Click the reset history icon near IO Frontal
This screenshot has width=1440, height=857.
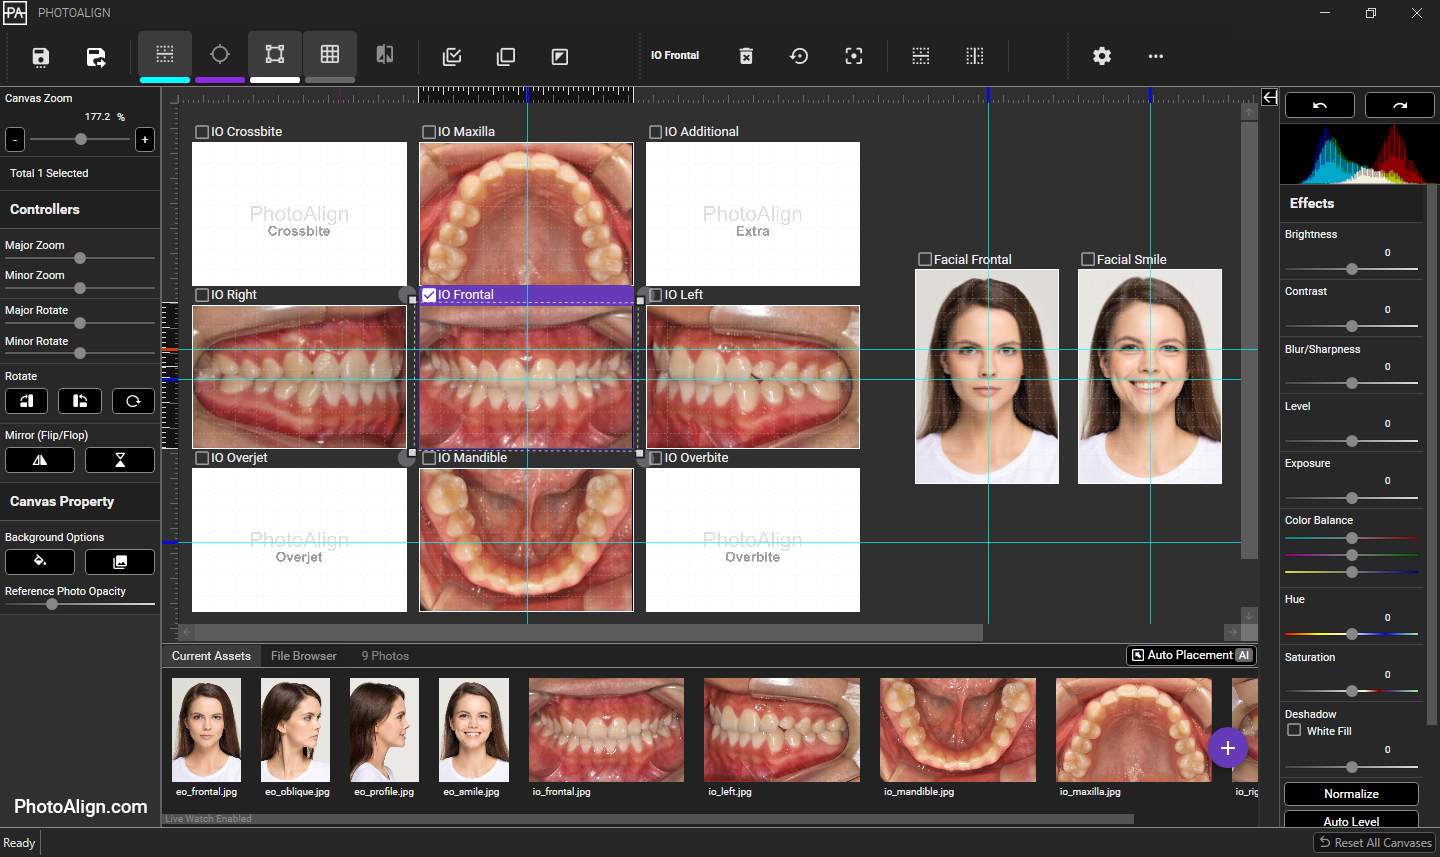click(x=799, y=56)
